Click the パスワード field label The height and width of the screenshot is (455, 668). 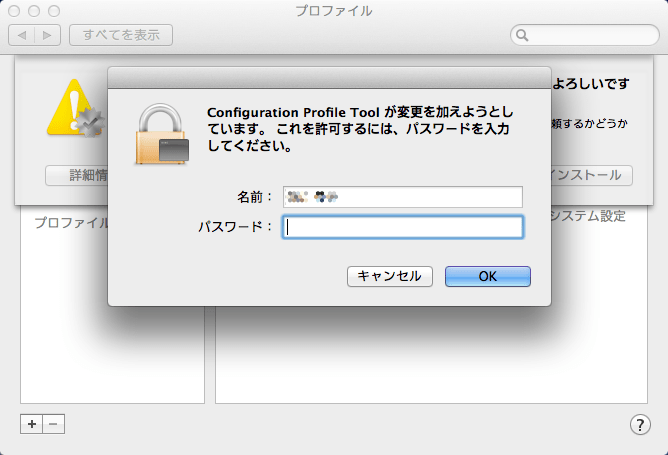(235, 227)
